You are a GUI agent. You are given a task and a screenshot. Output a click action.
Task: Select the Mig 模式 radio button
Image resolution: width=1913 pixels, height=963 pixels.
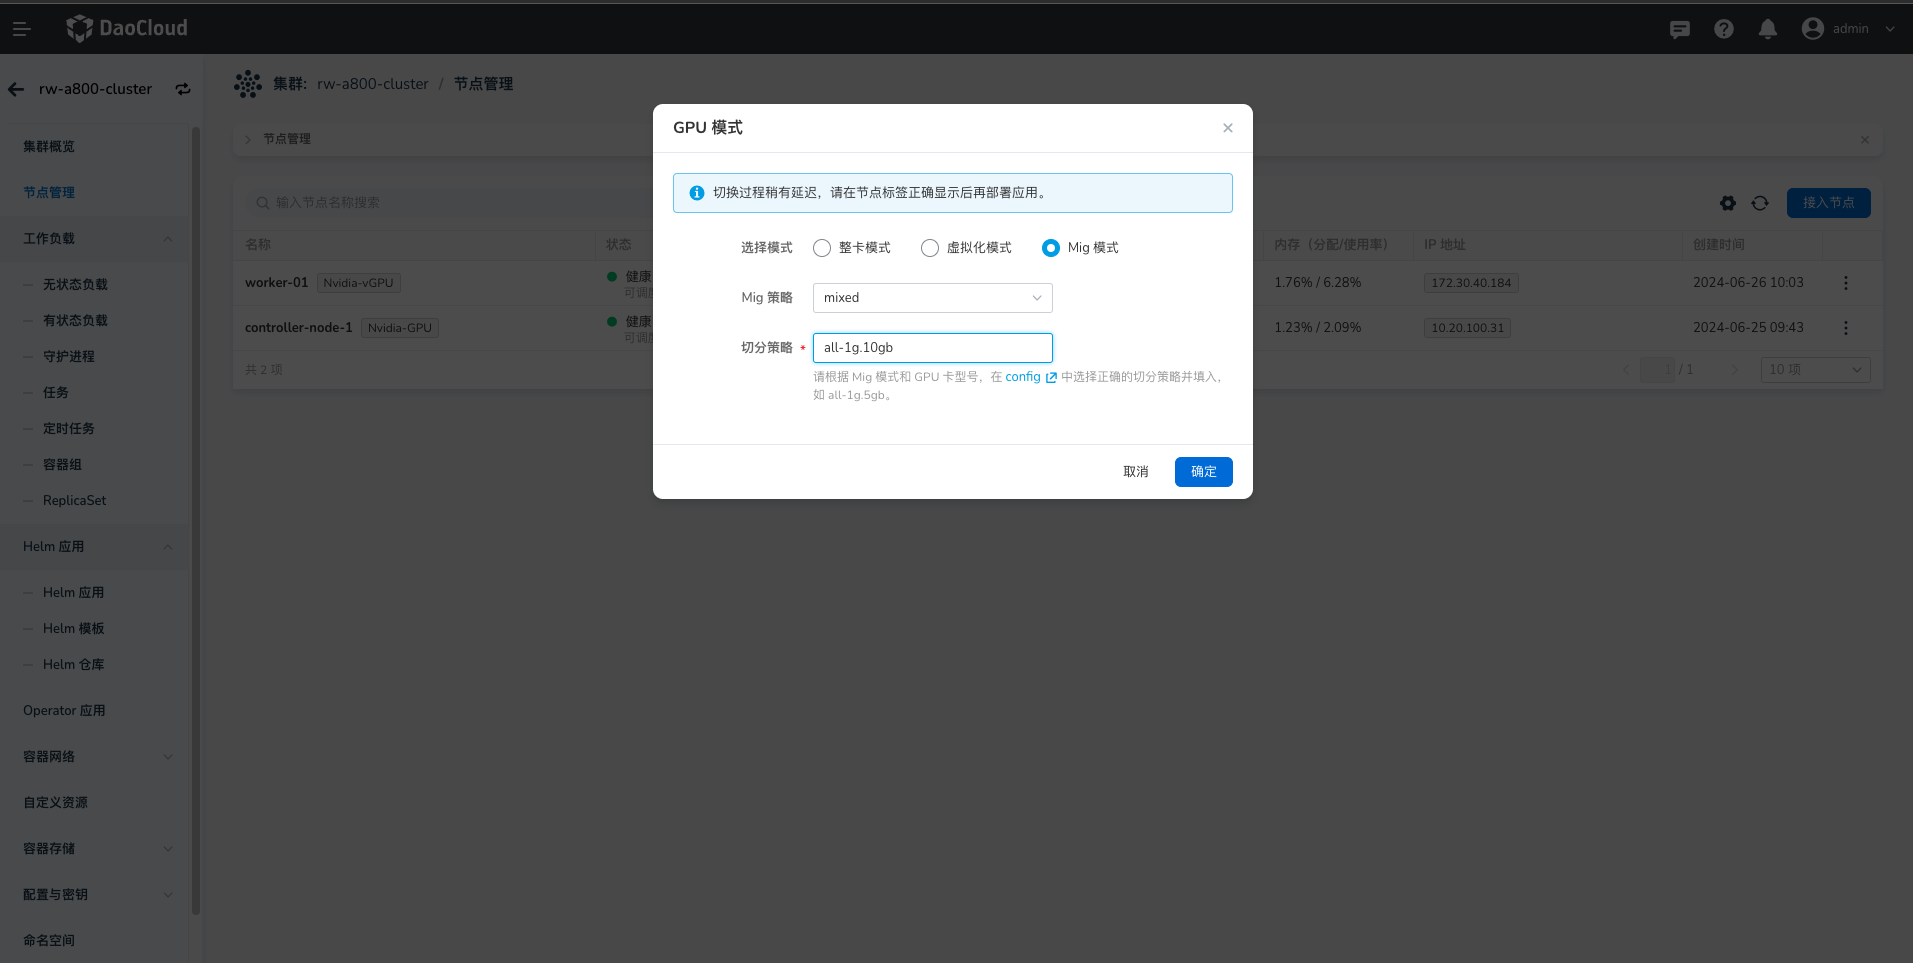[1050, 248]
